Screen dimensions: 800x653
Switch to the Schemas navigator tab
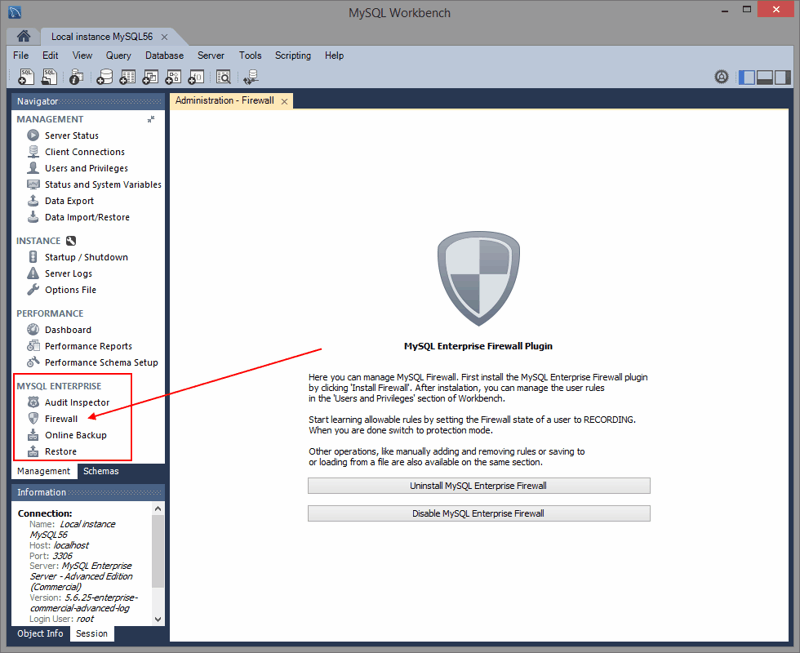click(x=101, y=471)
